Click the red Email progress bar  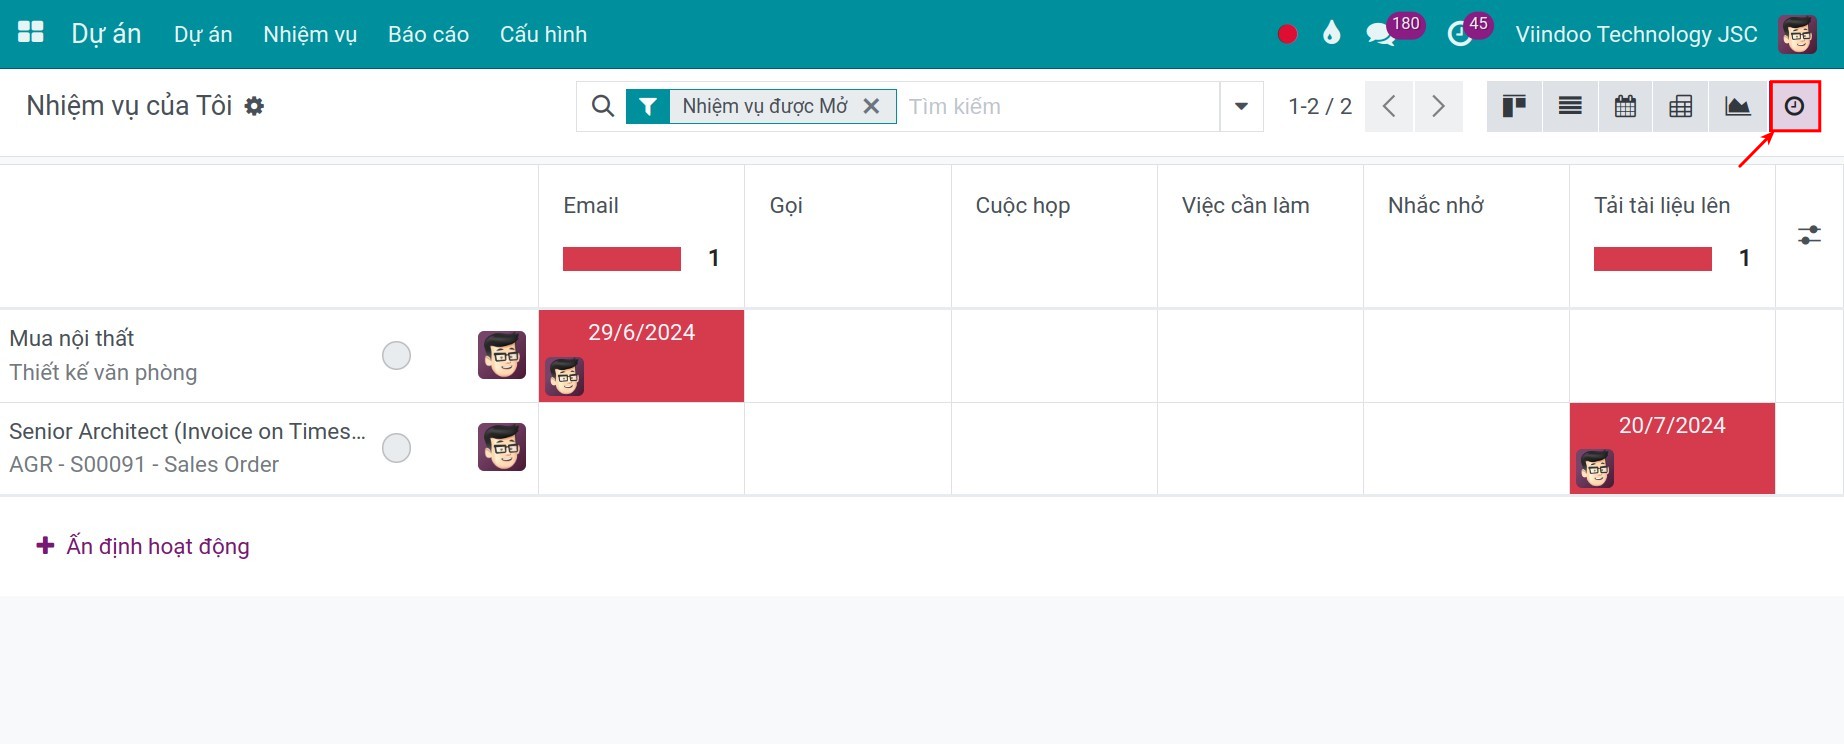pyautogui.click(x=622, y=259)
